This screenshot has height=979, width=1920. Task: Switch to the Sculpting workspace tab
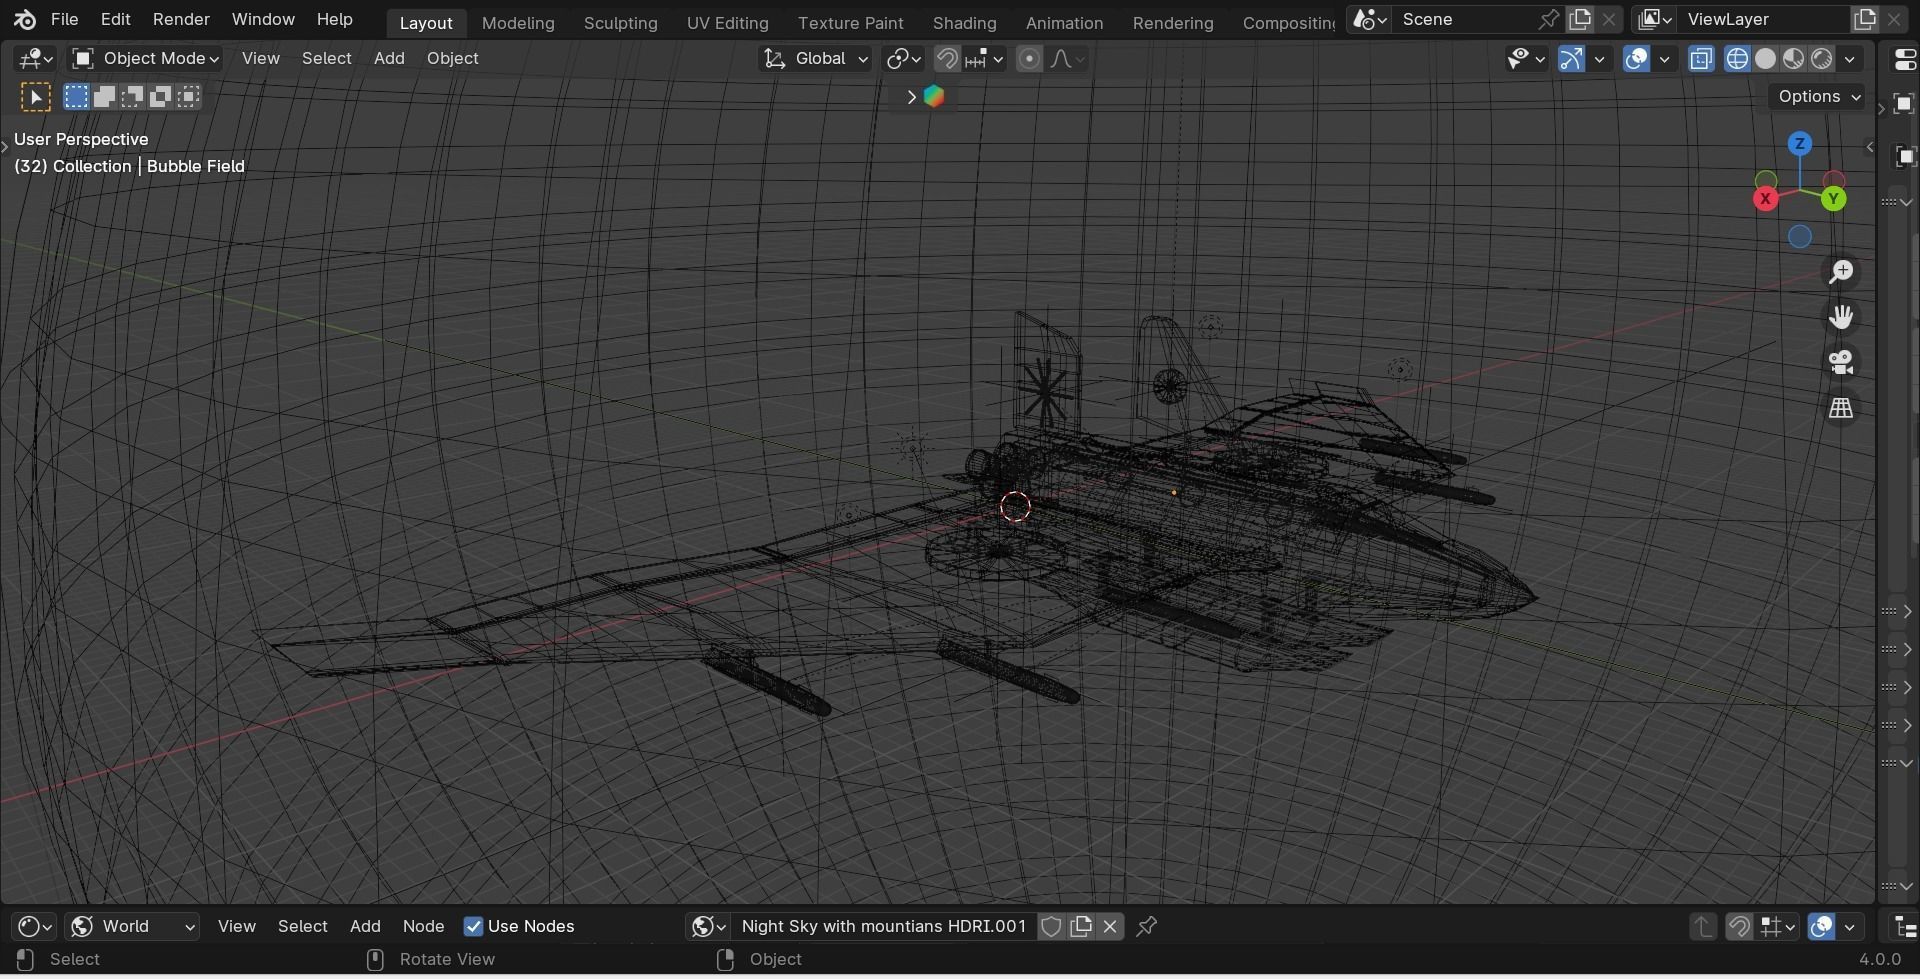tap(620, 22)
